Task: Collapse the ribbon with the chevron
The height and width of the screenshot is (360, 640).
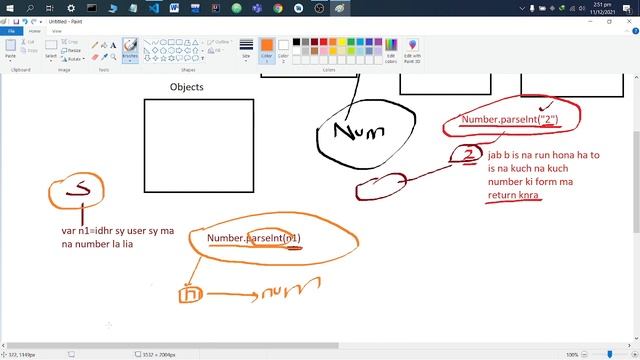Action: (628, 31)
